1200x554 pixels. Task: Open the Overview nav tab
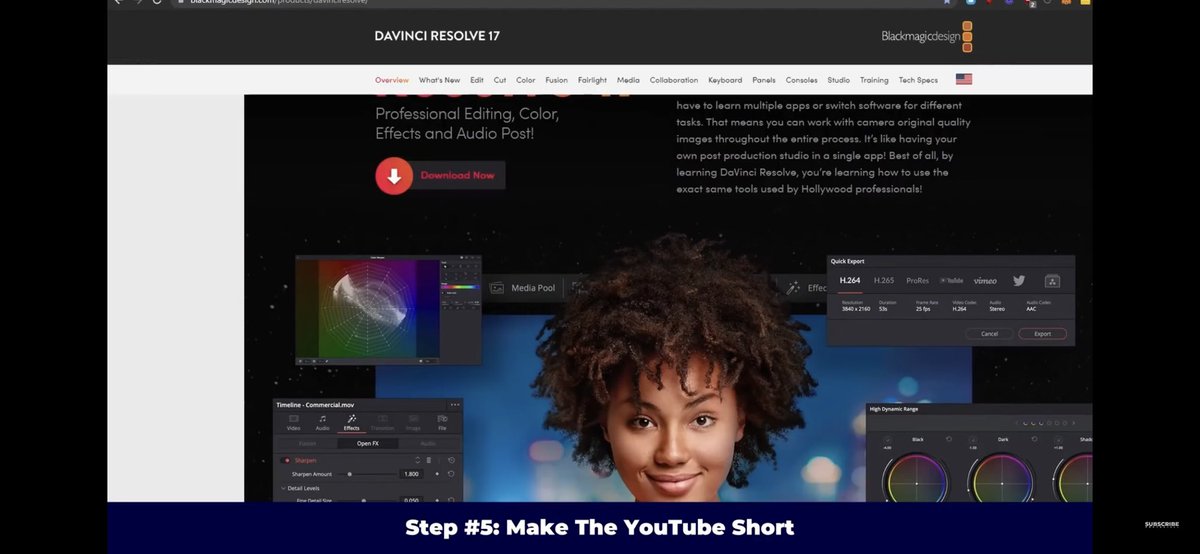click(392, 80)
